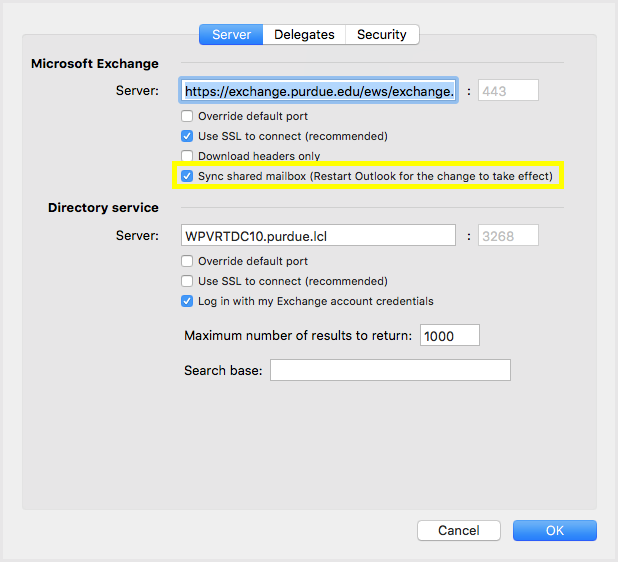Click the directory port field showing 3268
Screen dimensions: 618x562
coord(508,236)
